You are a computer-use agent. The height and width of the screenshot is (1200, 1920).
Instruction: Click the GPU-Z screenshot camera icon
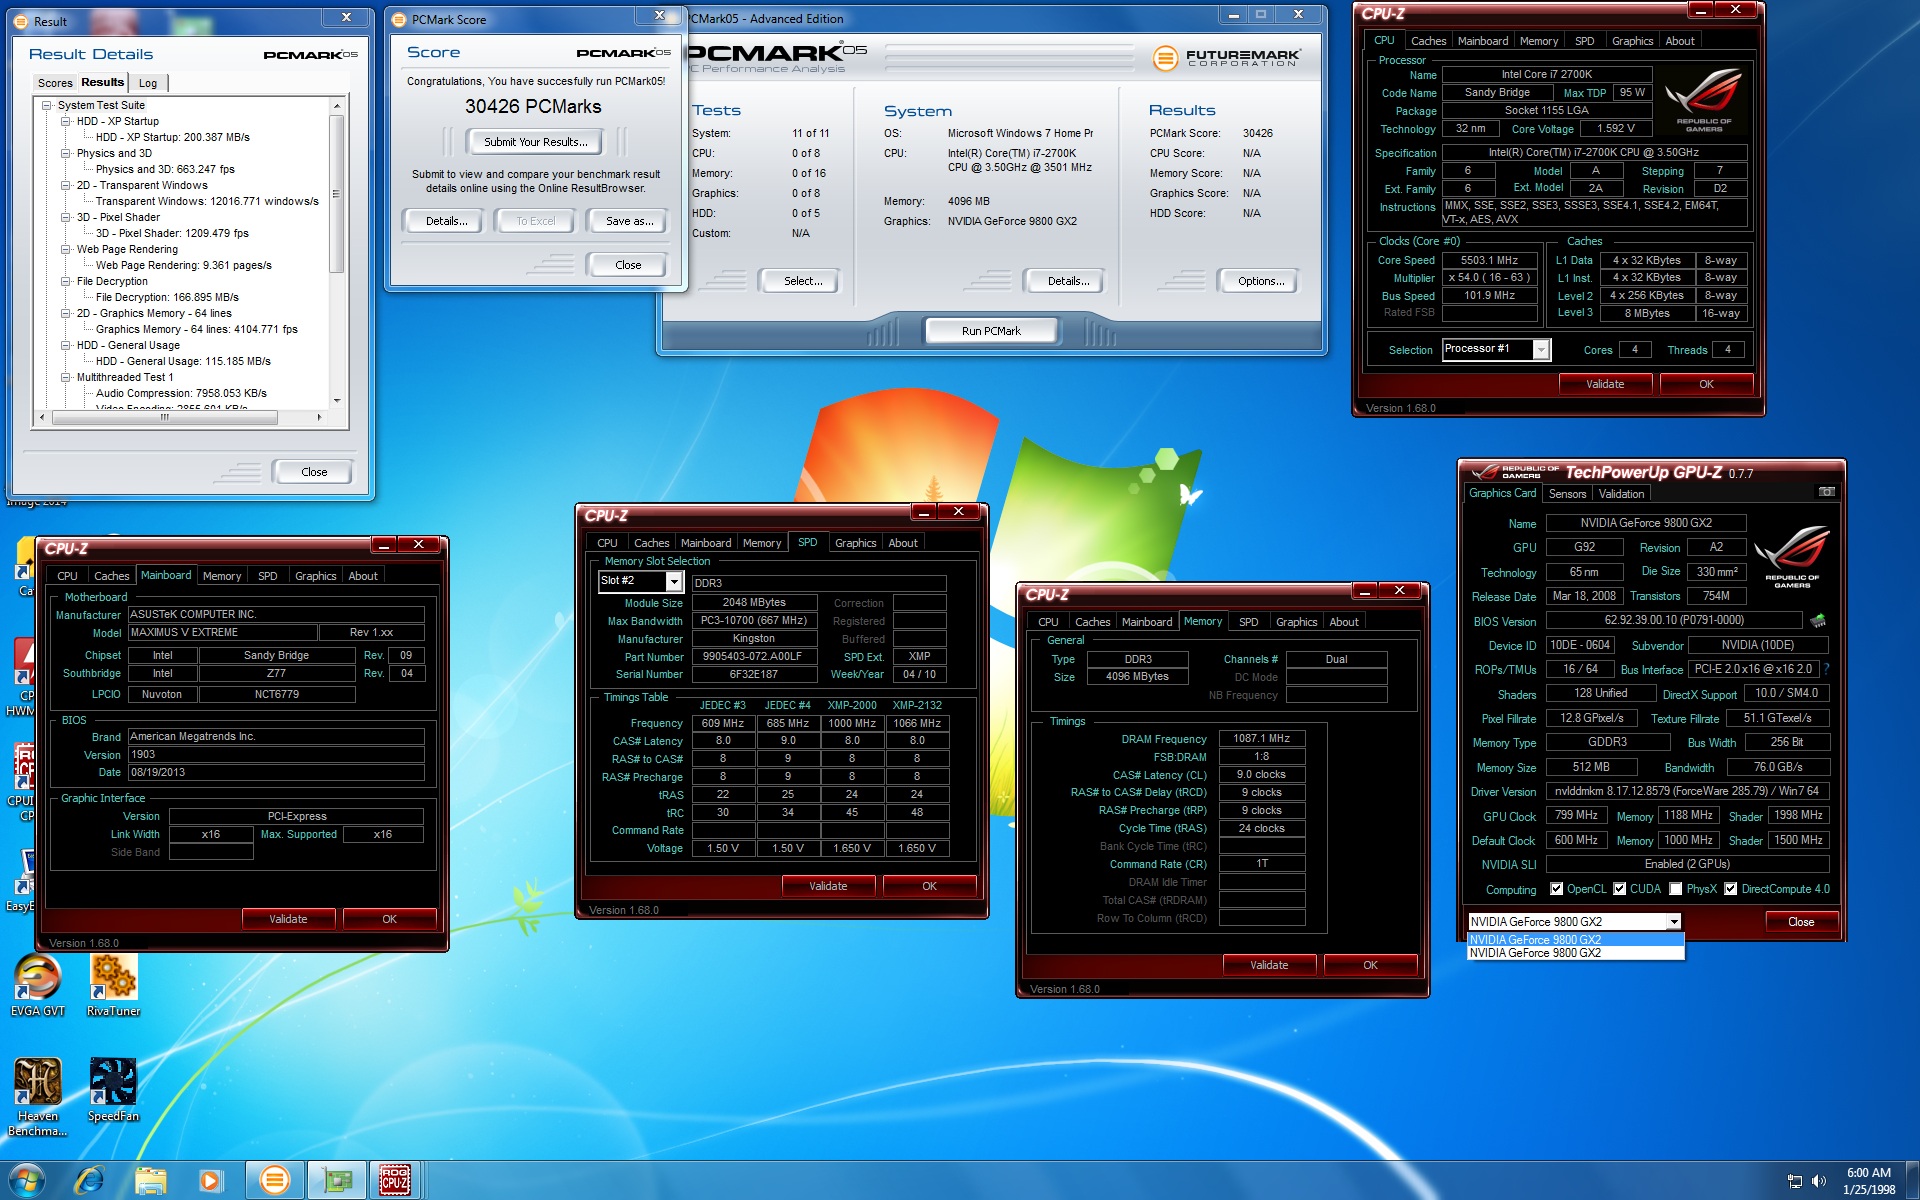pyautogui.click(x=1826, y=493)
